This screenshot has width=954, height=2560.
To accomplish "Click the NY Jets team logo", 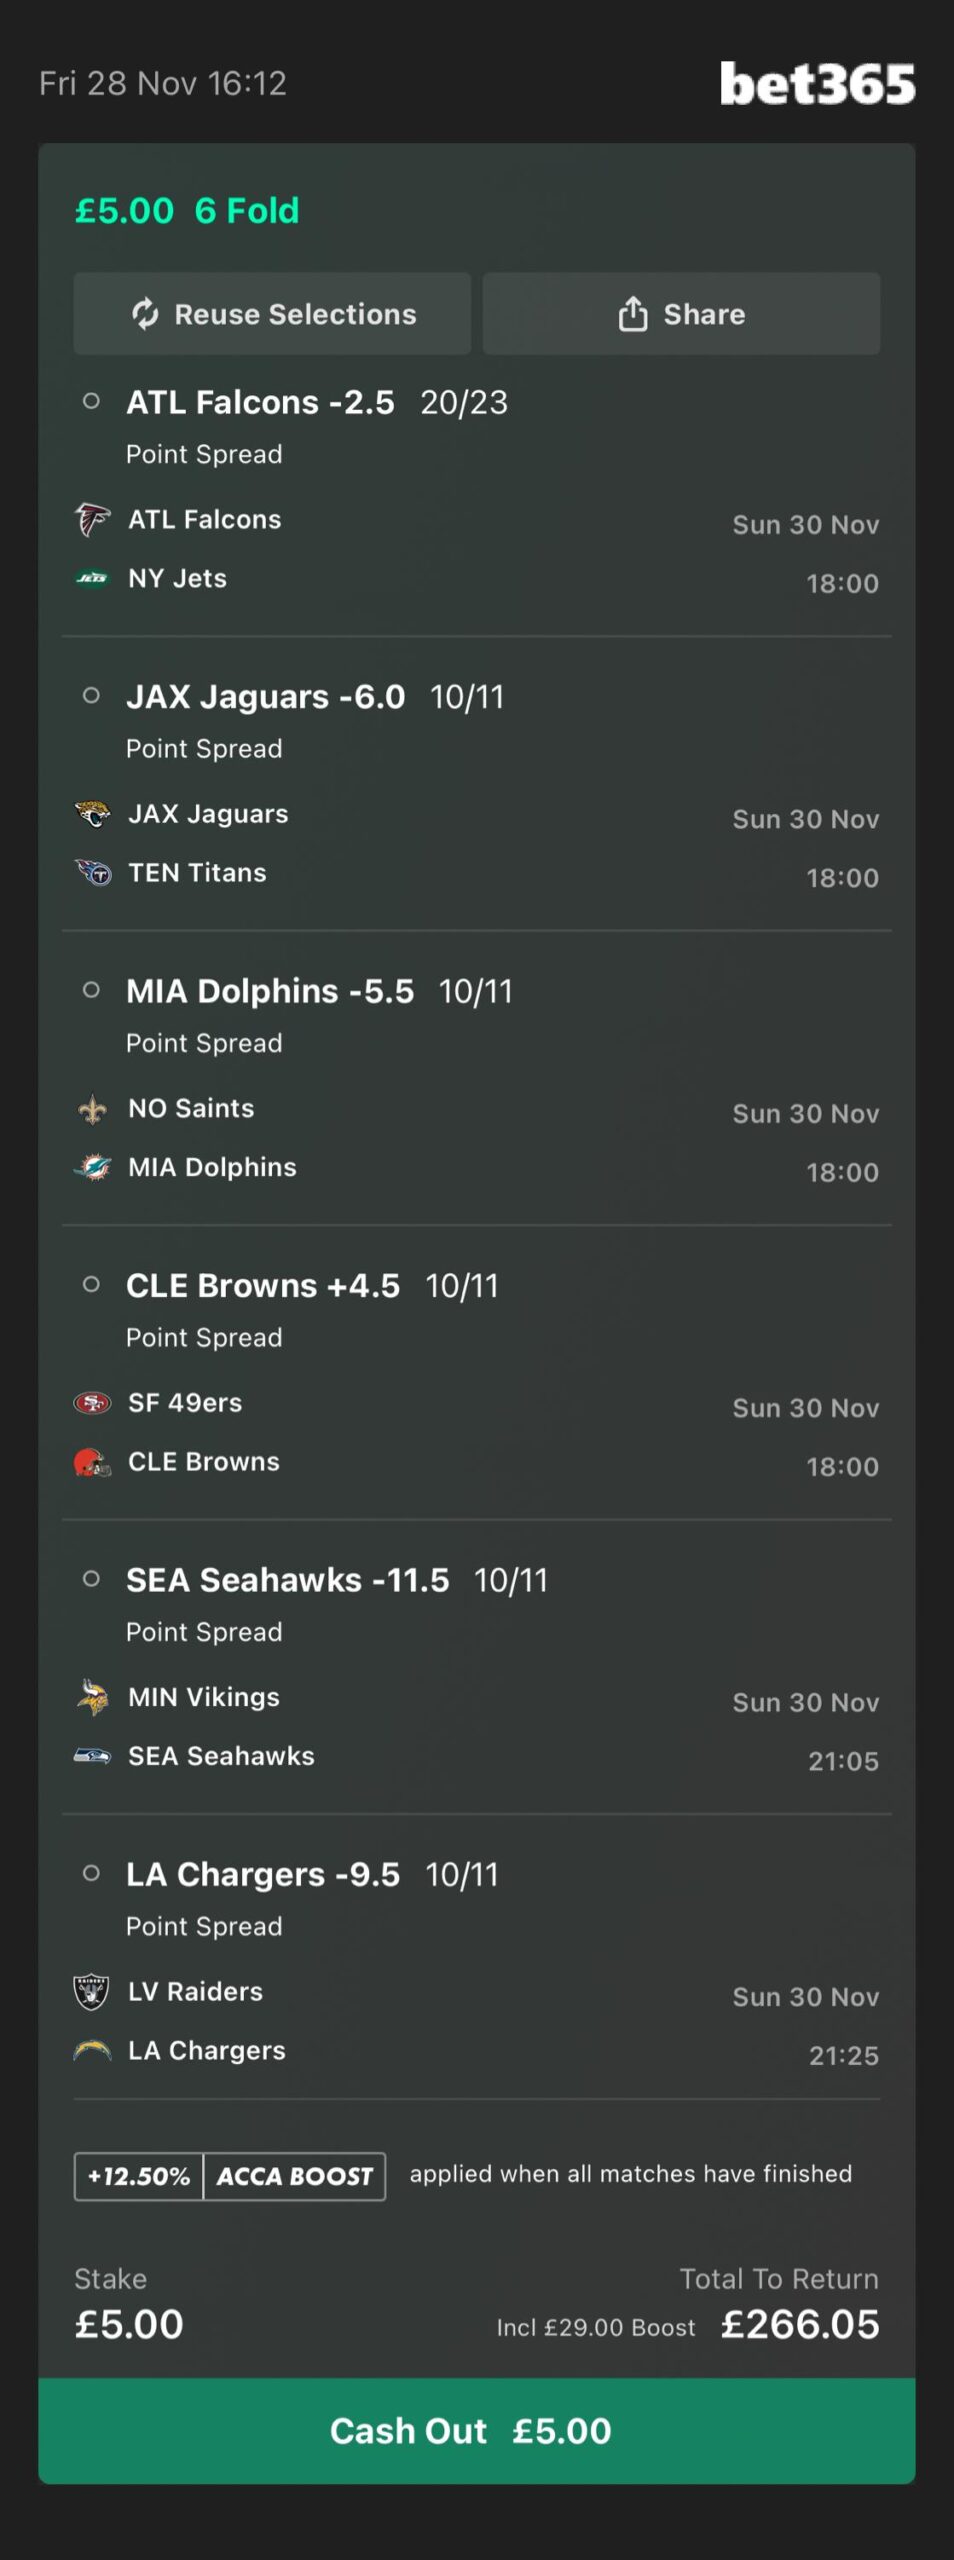I will point(92,578).
